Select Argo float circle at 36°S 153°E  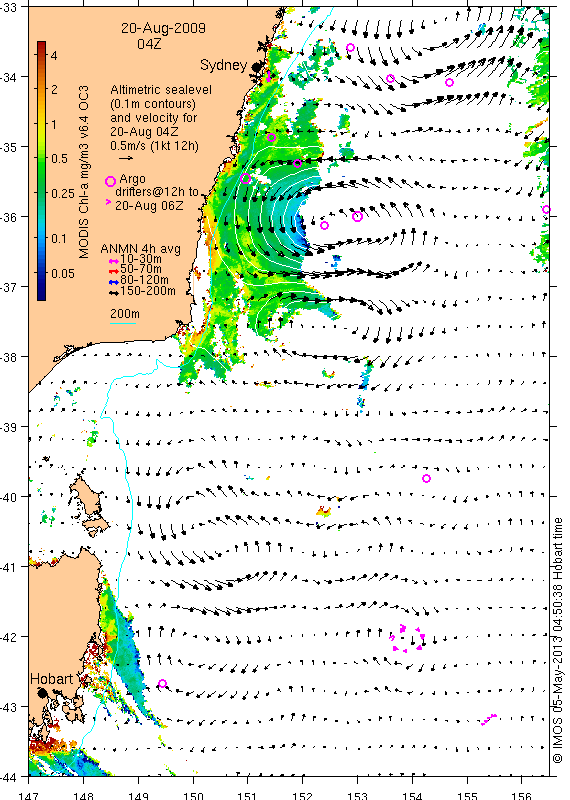(x=357, y=216)
